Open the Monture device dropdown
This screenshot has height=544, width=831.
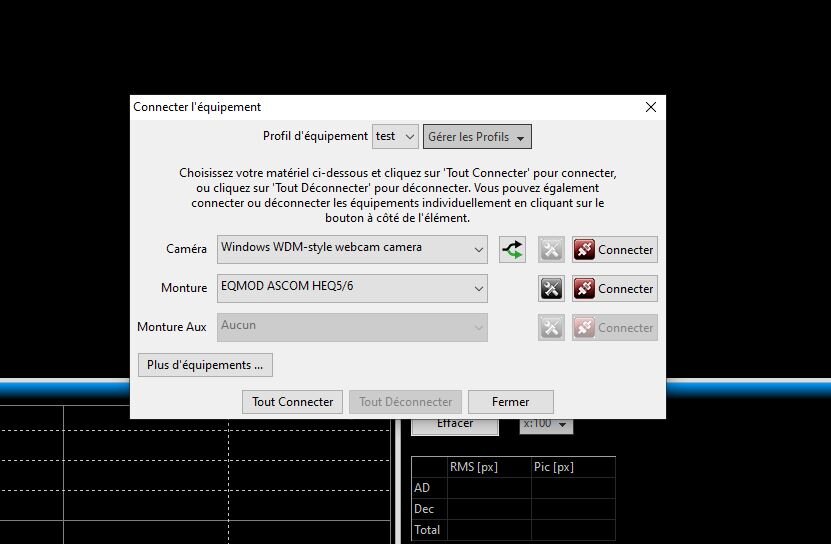352,288
